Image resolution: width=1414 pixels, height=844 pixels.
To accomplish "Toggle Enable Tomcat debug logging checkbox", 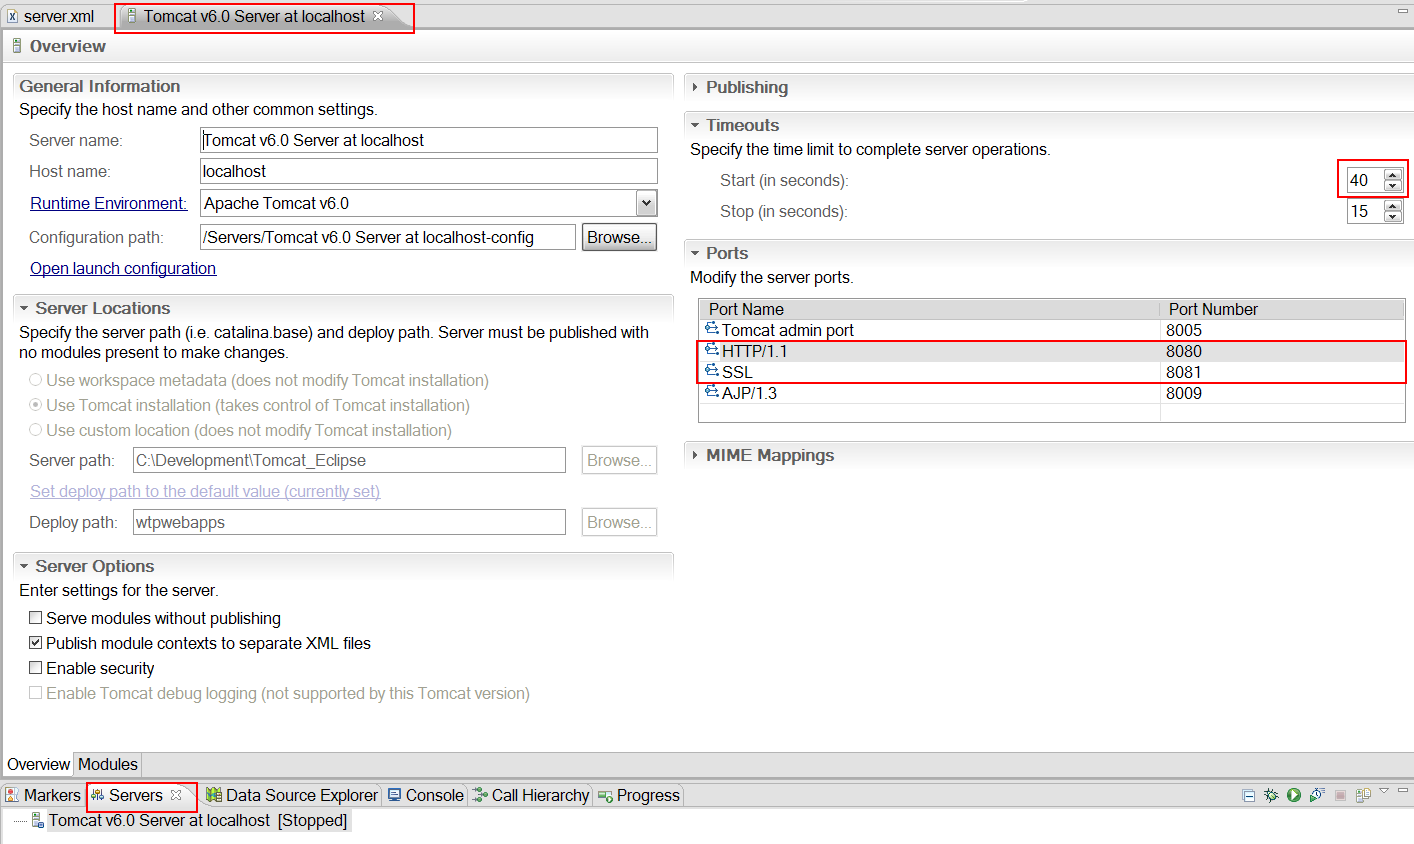I will coord(36,693).
